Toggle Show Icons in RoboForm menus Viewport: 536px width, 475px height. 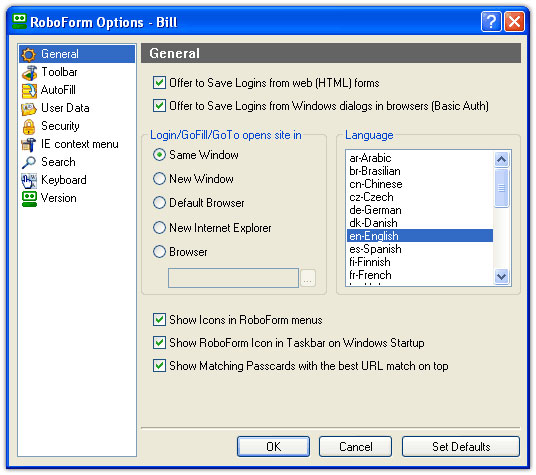tap(159, 320)
